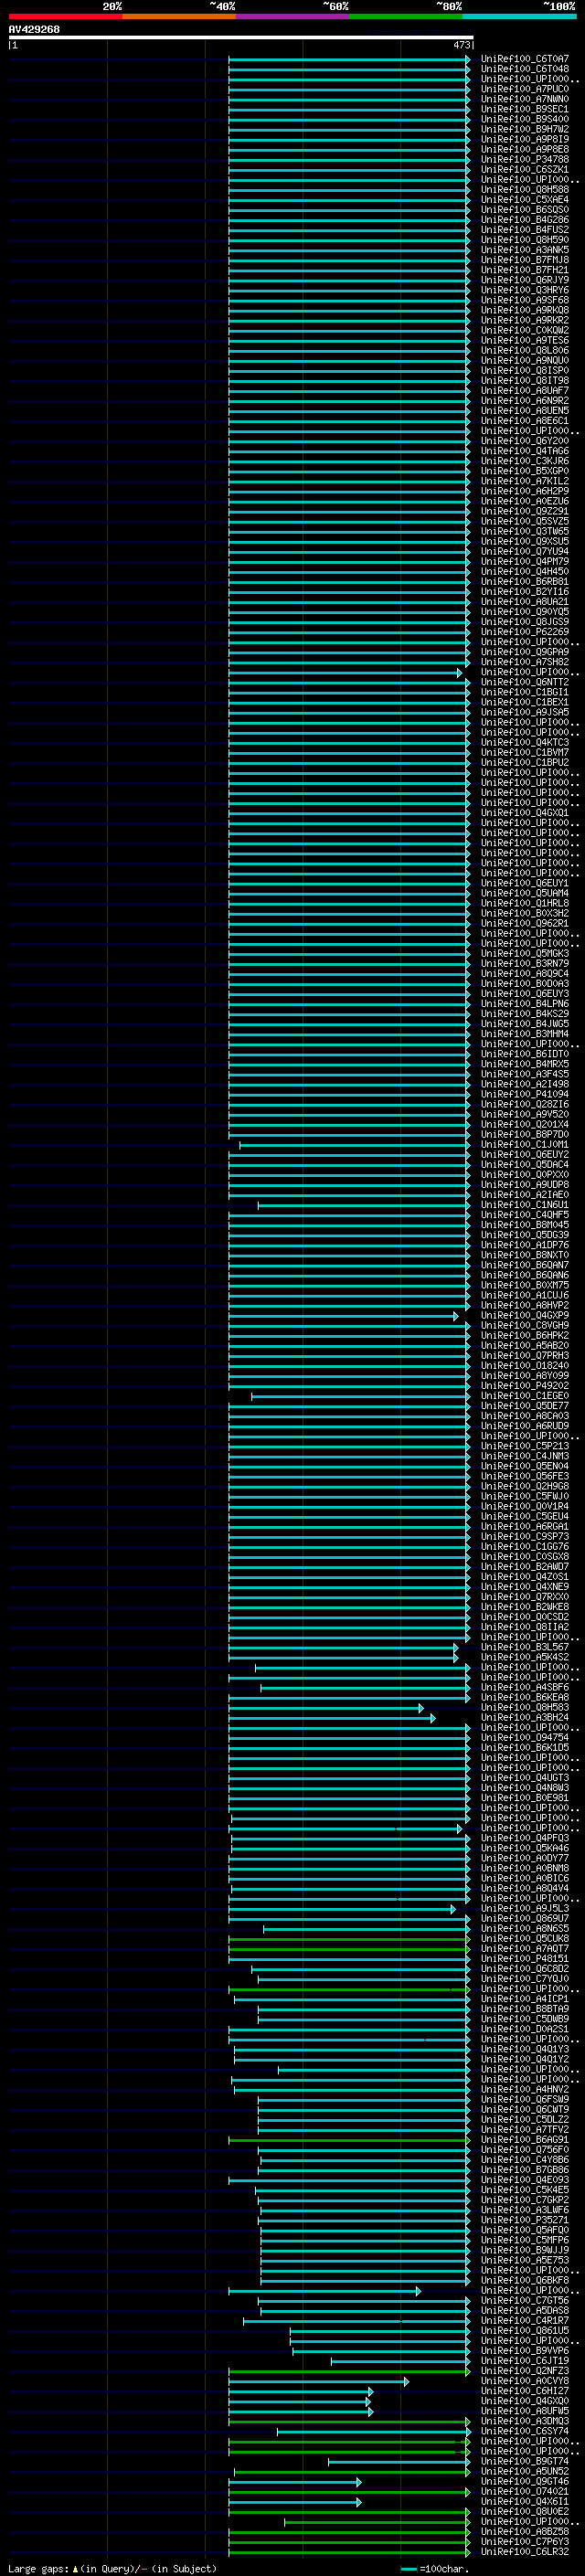The image size is (585, 2576).
Task: Click hit label UniRef100_C4R1R7
Action: [524, 2321]
